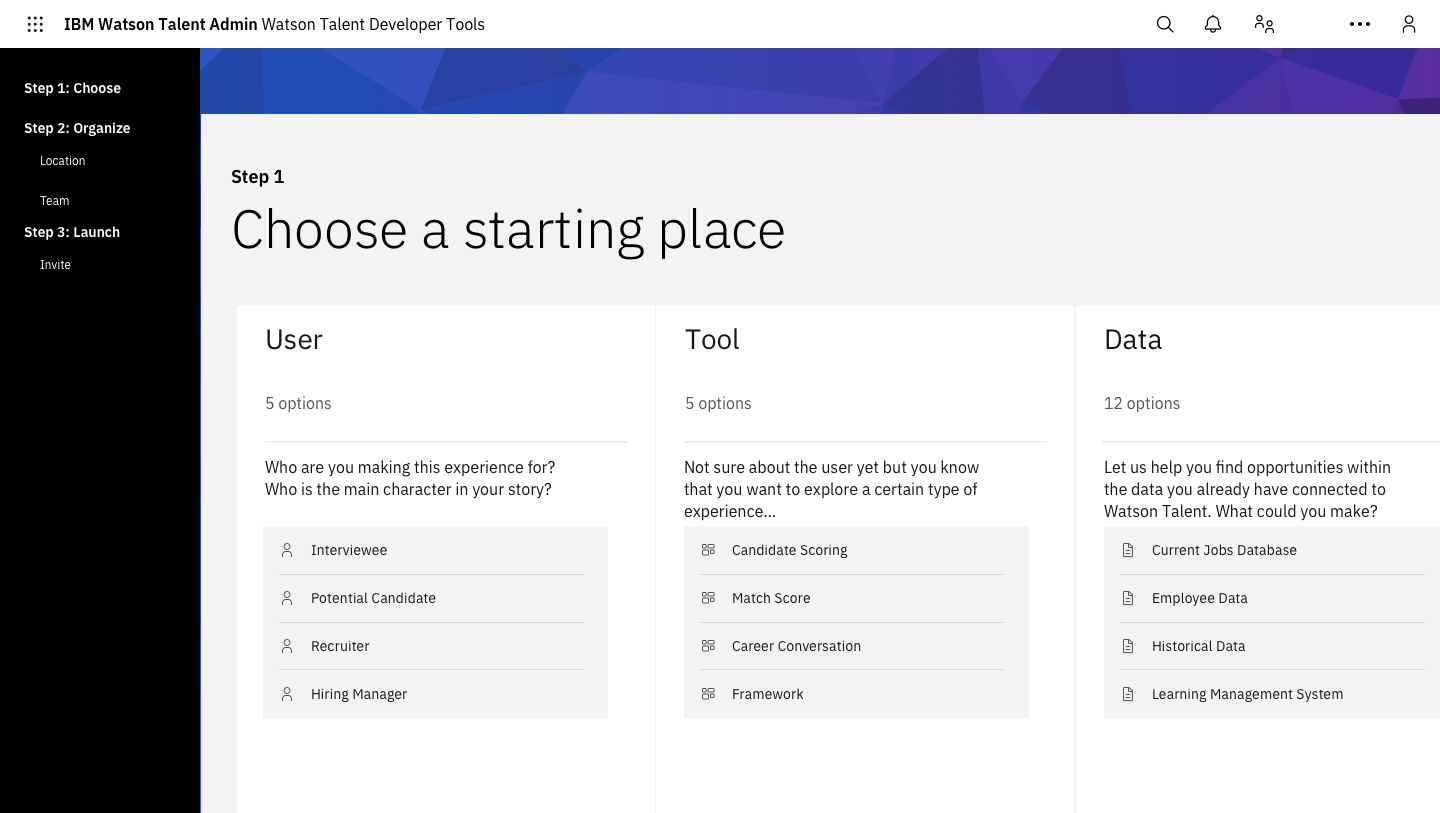Click the document icon beside Historical Data
Viewport: 1440px width, 813px height.
[1128, 646]
